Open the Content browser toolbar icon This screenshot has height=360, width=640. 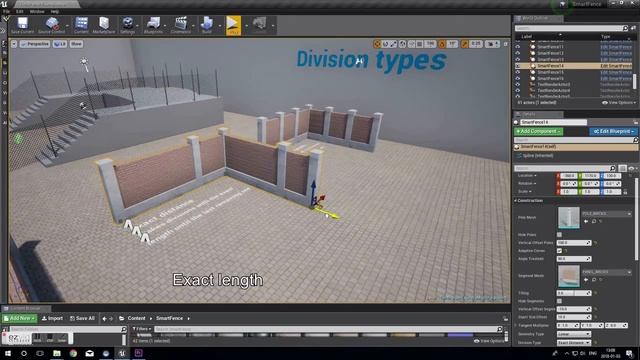click(81, 25)
